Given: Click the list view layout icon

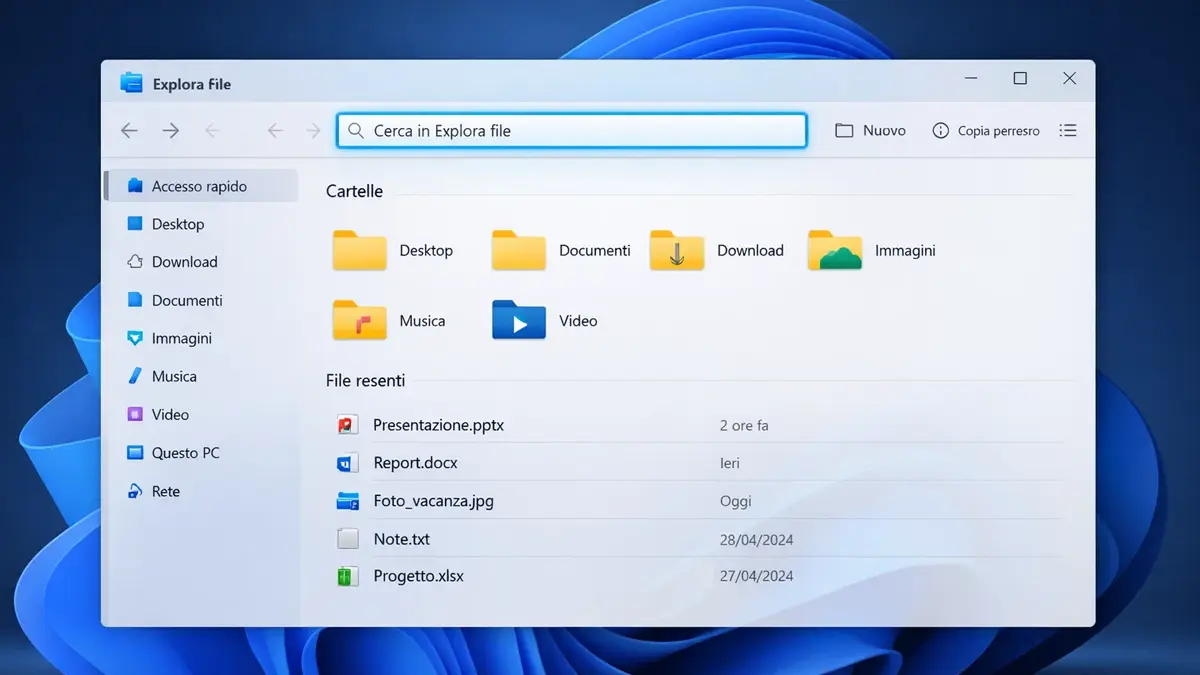Looking at the screenshot, I should 1068,130.
